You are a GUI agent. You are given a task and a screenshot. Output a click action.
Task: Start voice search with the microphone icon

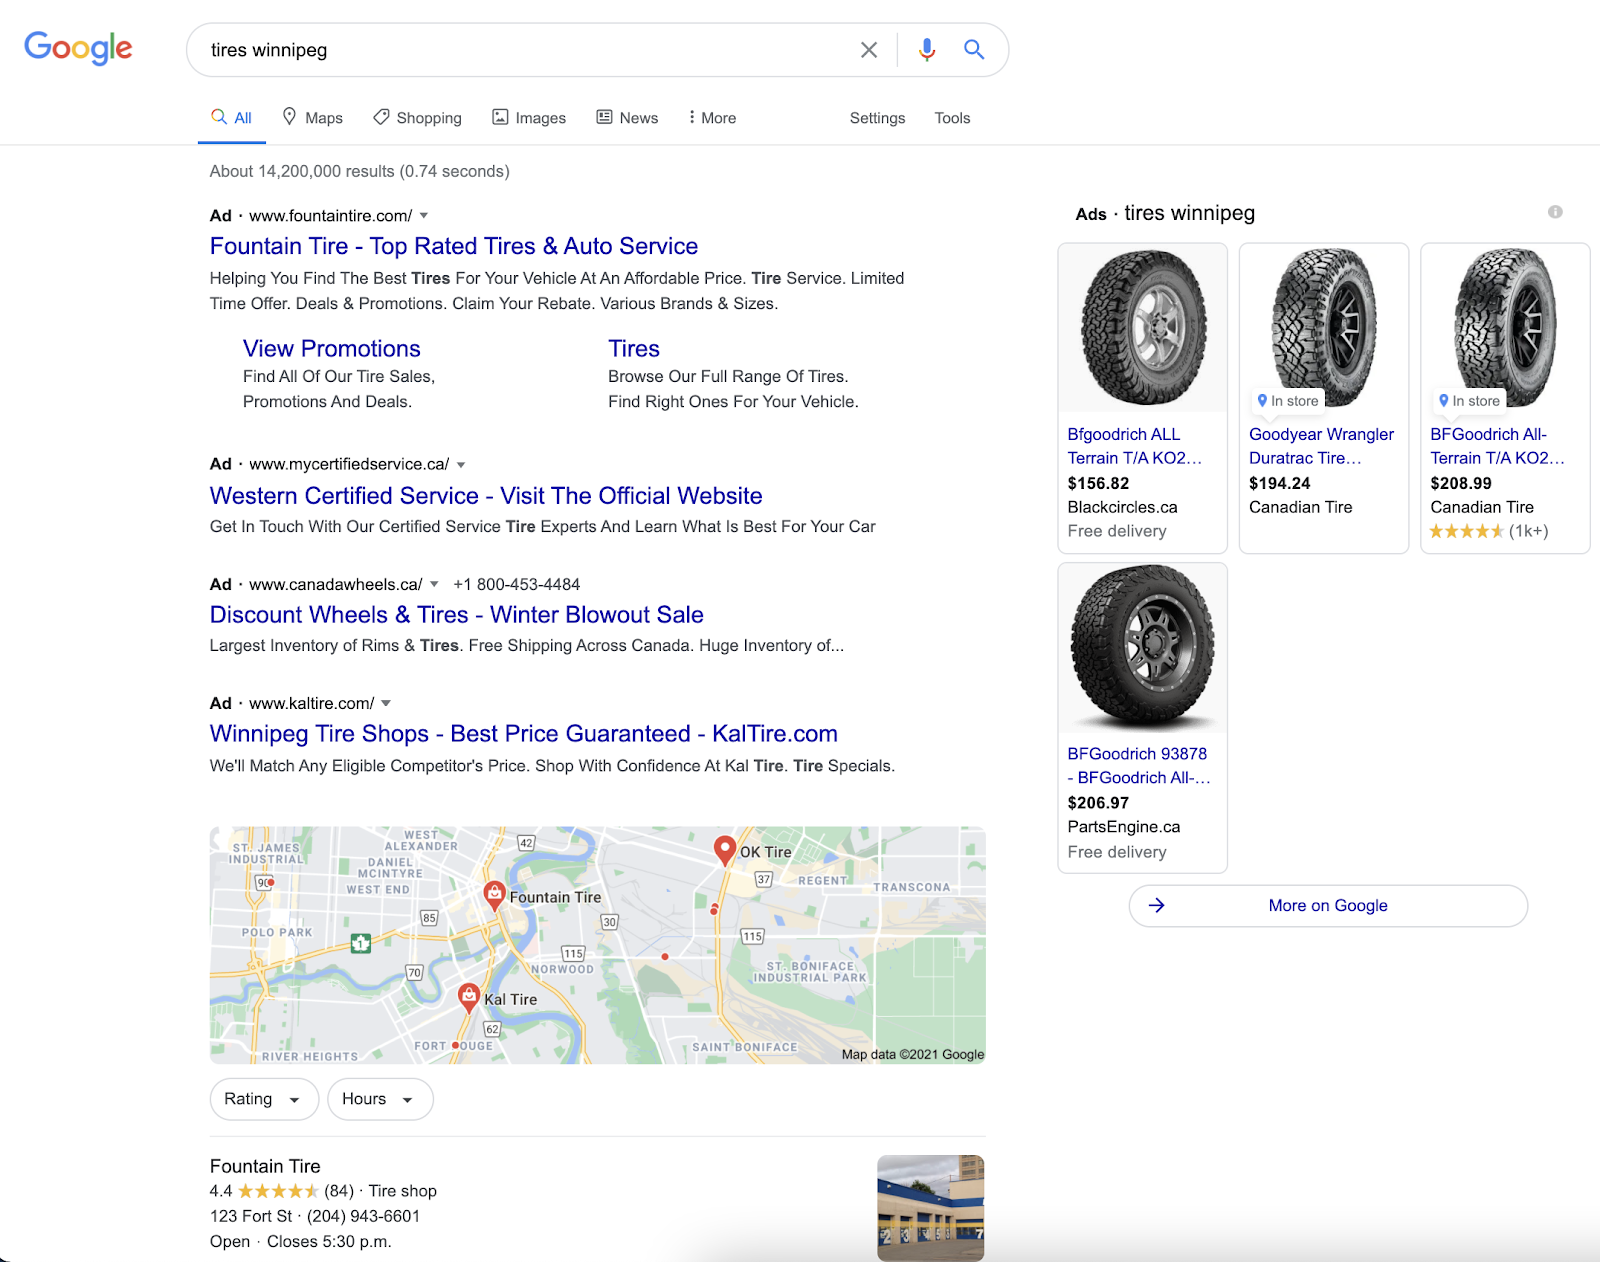(x=927, y=50)
